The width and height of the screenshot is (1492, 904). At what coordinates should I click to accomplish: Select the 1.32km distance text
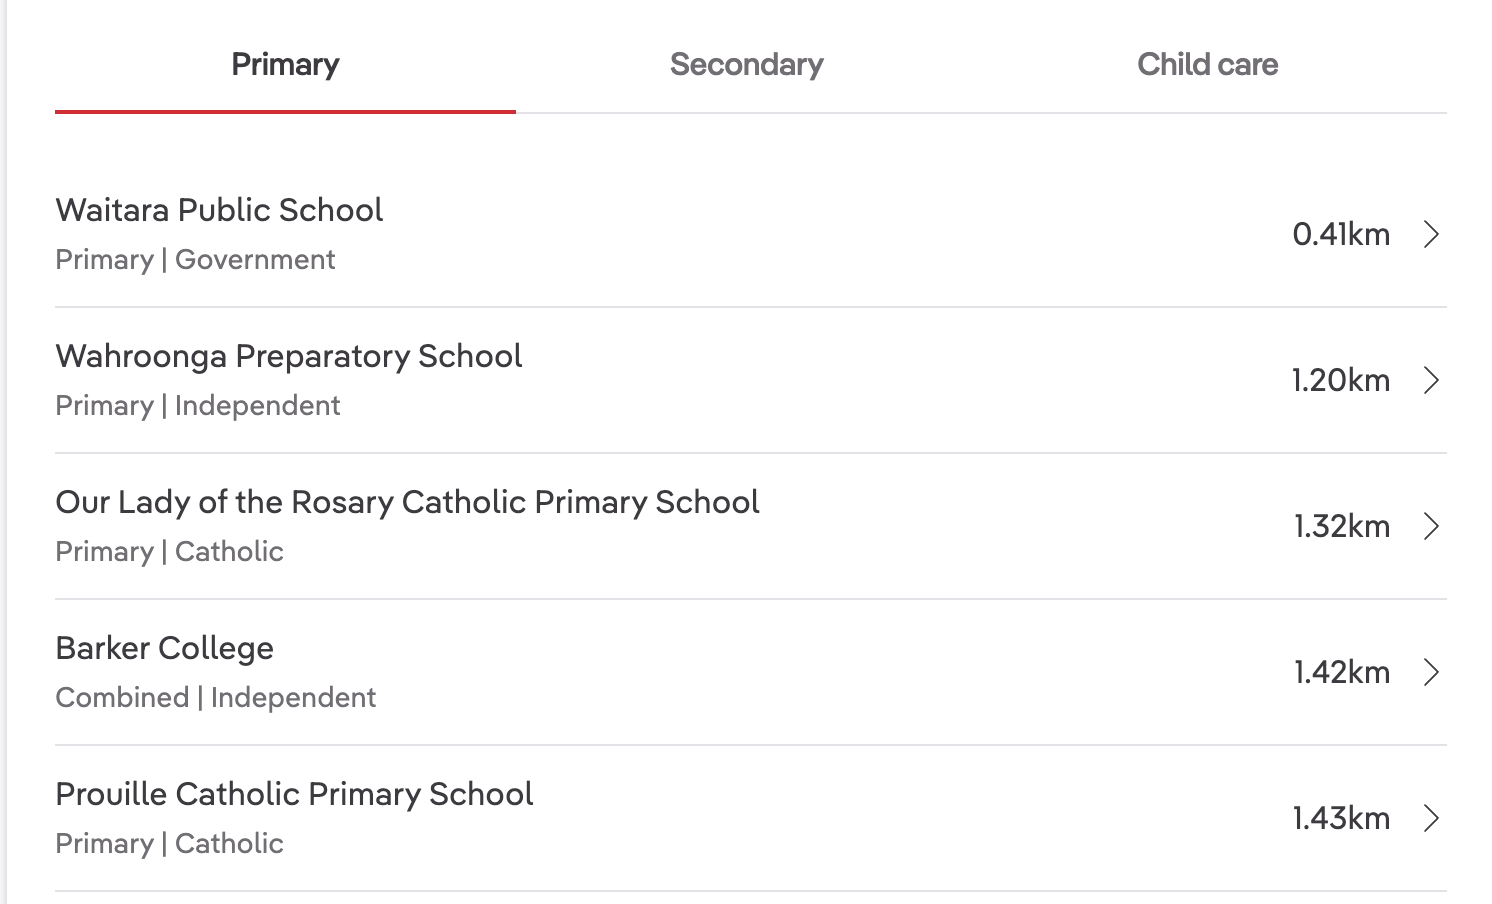click(x=1341, y=527)
